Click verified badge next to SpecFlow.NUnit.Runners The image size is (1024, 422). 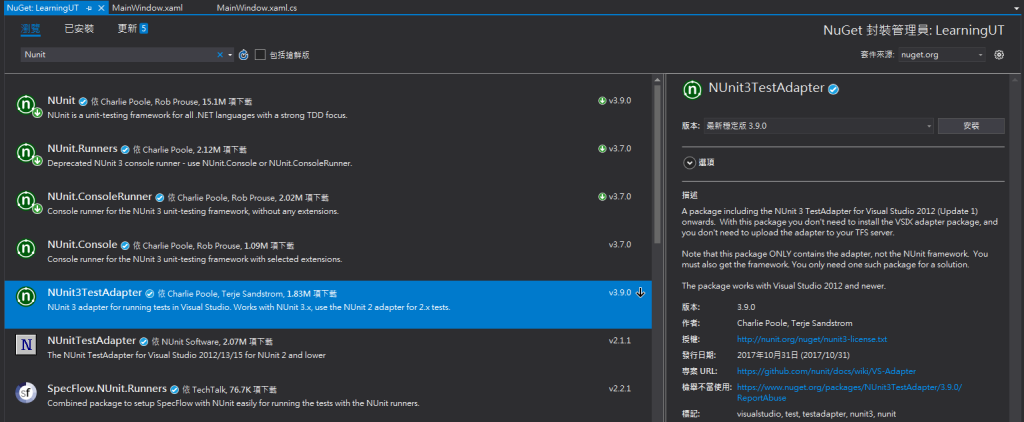click(x=174, y=389)
